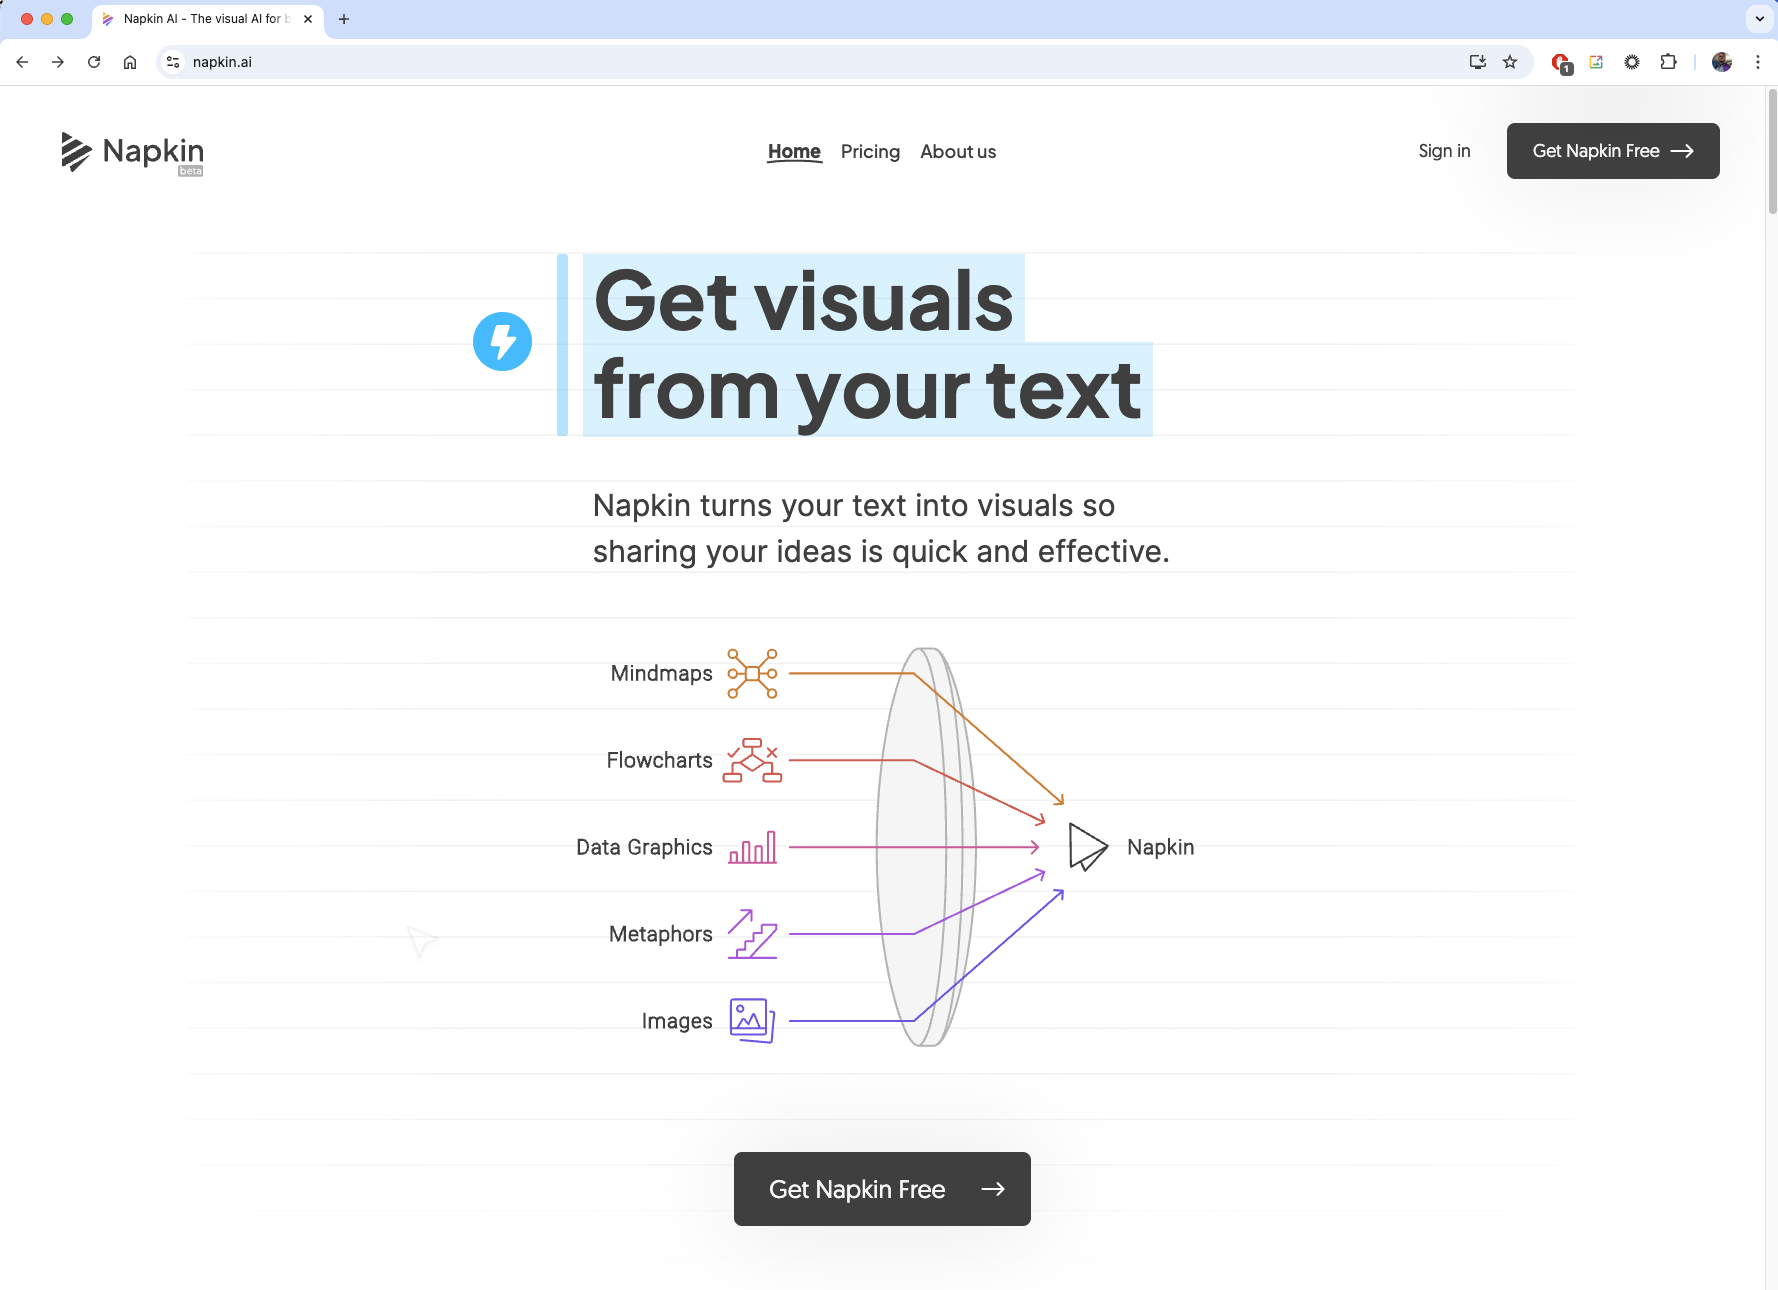This screenshot has width=1778, height=1290.
Task: Click the page vertical scrollbar
Action: [1772, 151]
